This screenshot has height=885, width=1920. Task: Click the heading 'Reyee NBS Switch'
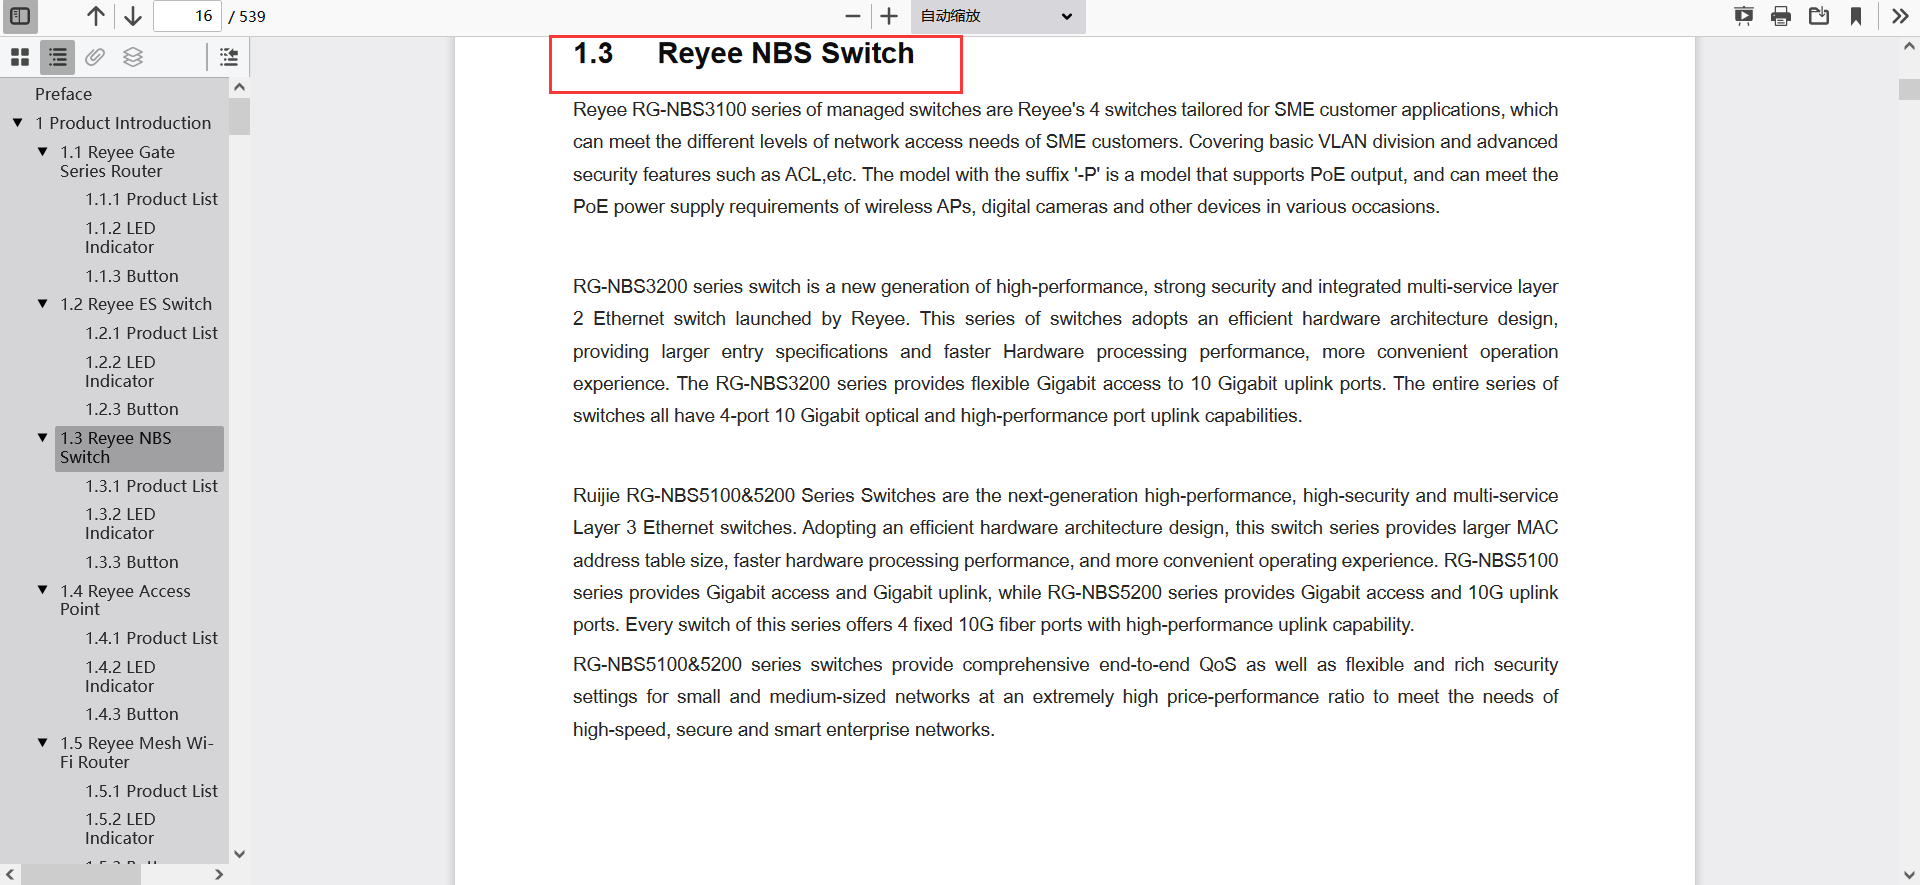click(785, 54)
